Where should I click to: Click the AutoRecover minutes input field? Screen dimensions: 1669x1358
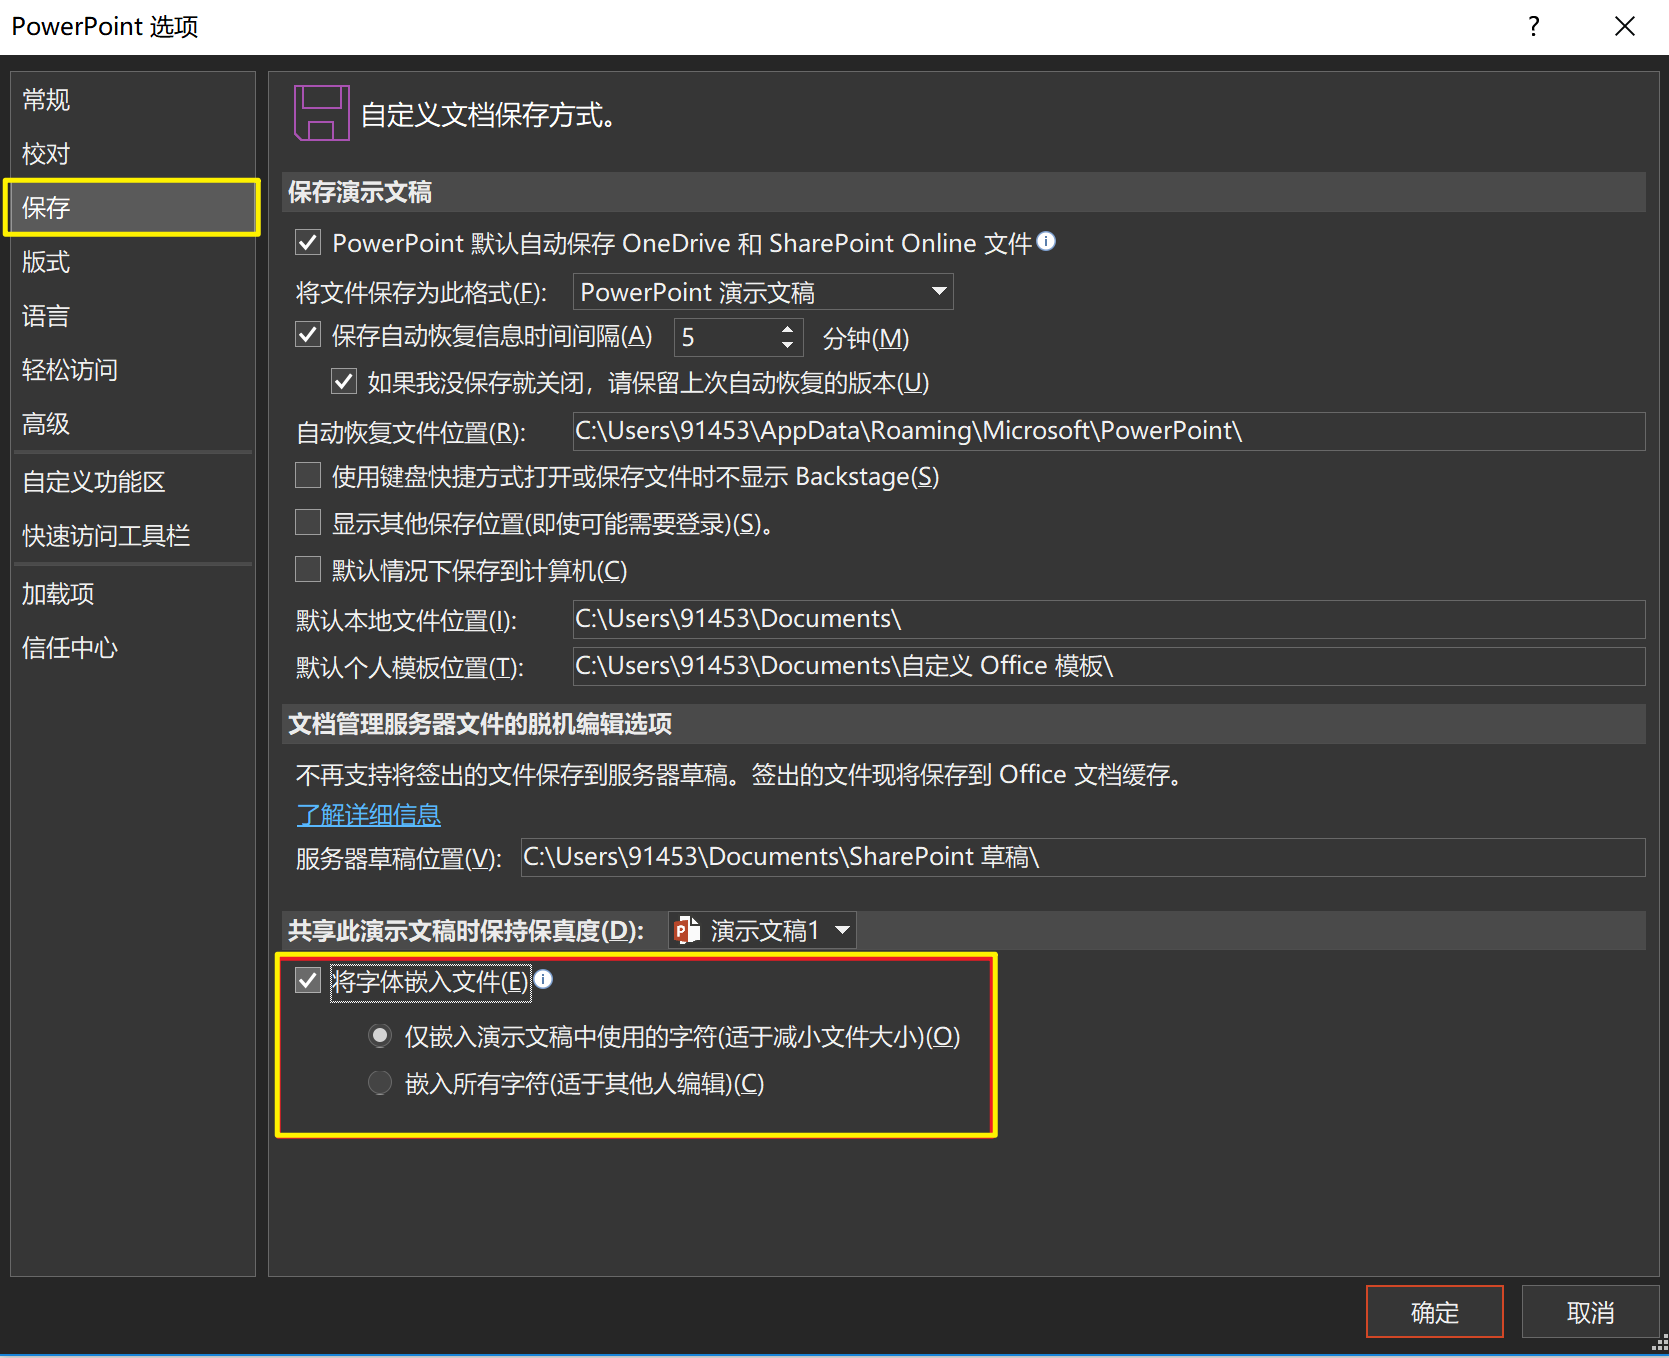click(727, 338)
